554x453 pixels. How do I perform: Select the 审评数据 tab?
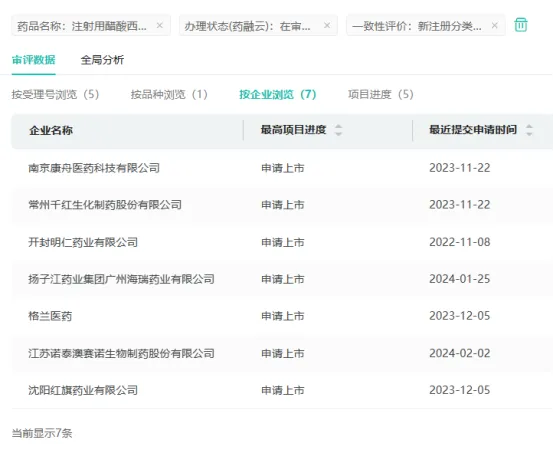click(x=34, y=60)
